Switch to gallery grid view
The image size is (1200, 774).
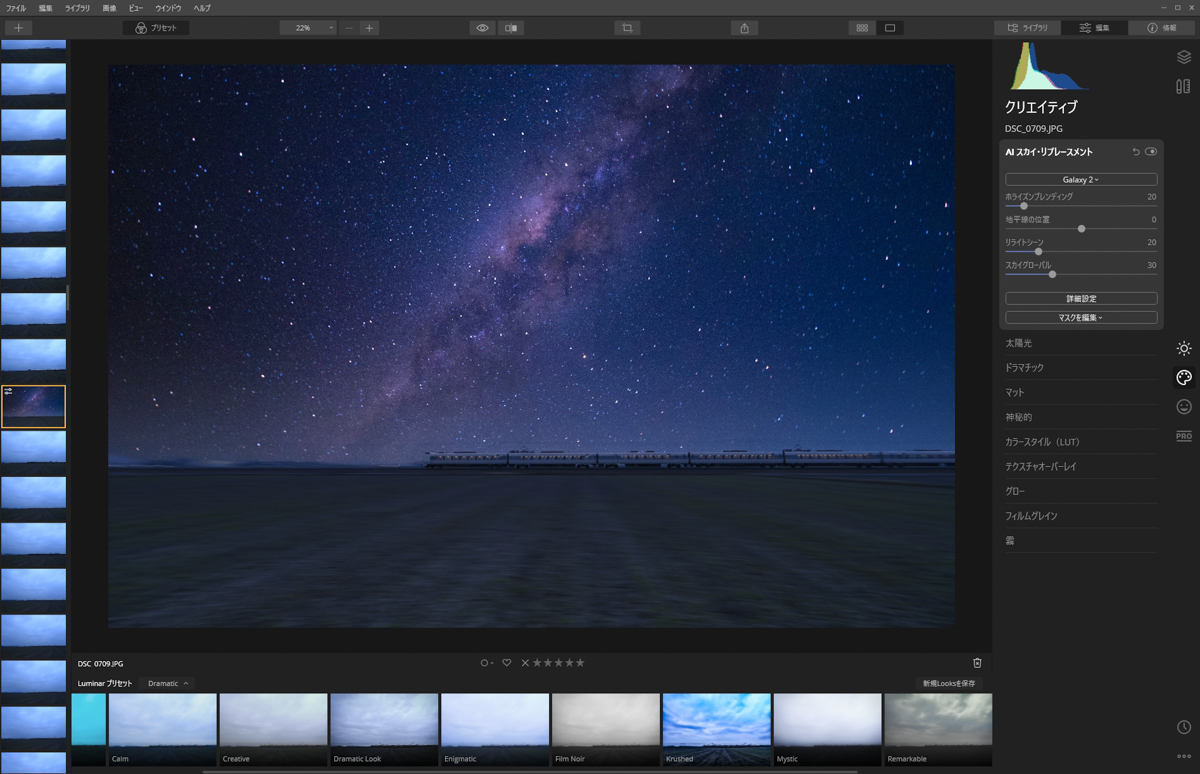[x=862, y=28]
